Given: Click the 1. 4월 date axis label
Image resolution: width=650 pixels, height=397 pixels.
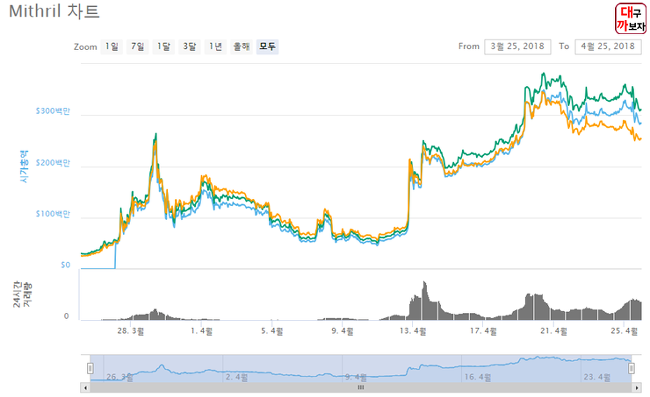Looking at the screenshot, I should pyautogui.click(x=202, y=331).
